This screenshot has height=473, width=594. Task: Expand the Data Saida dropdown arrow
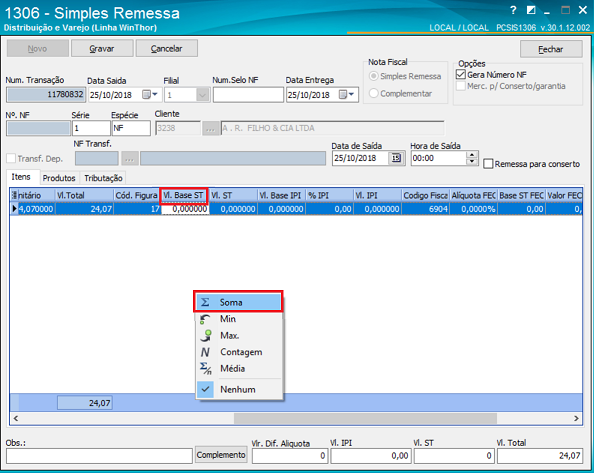(x=155, y=94)
